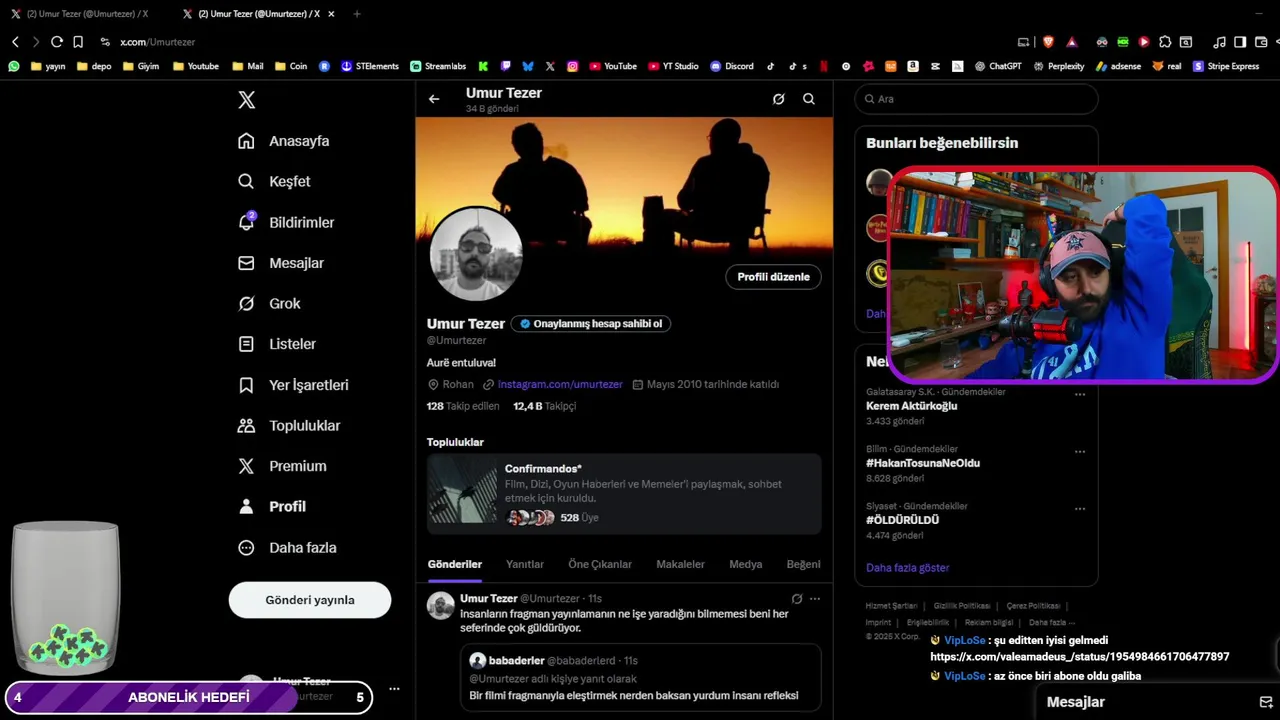Viewport: 1280px width, 720px height.
Task: Open depo bookmarks folder
Action: (x=93, y=66)
